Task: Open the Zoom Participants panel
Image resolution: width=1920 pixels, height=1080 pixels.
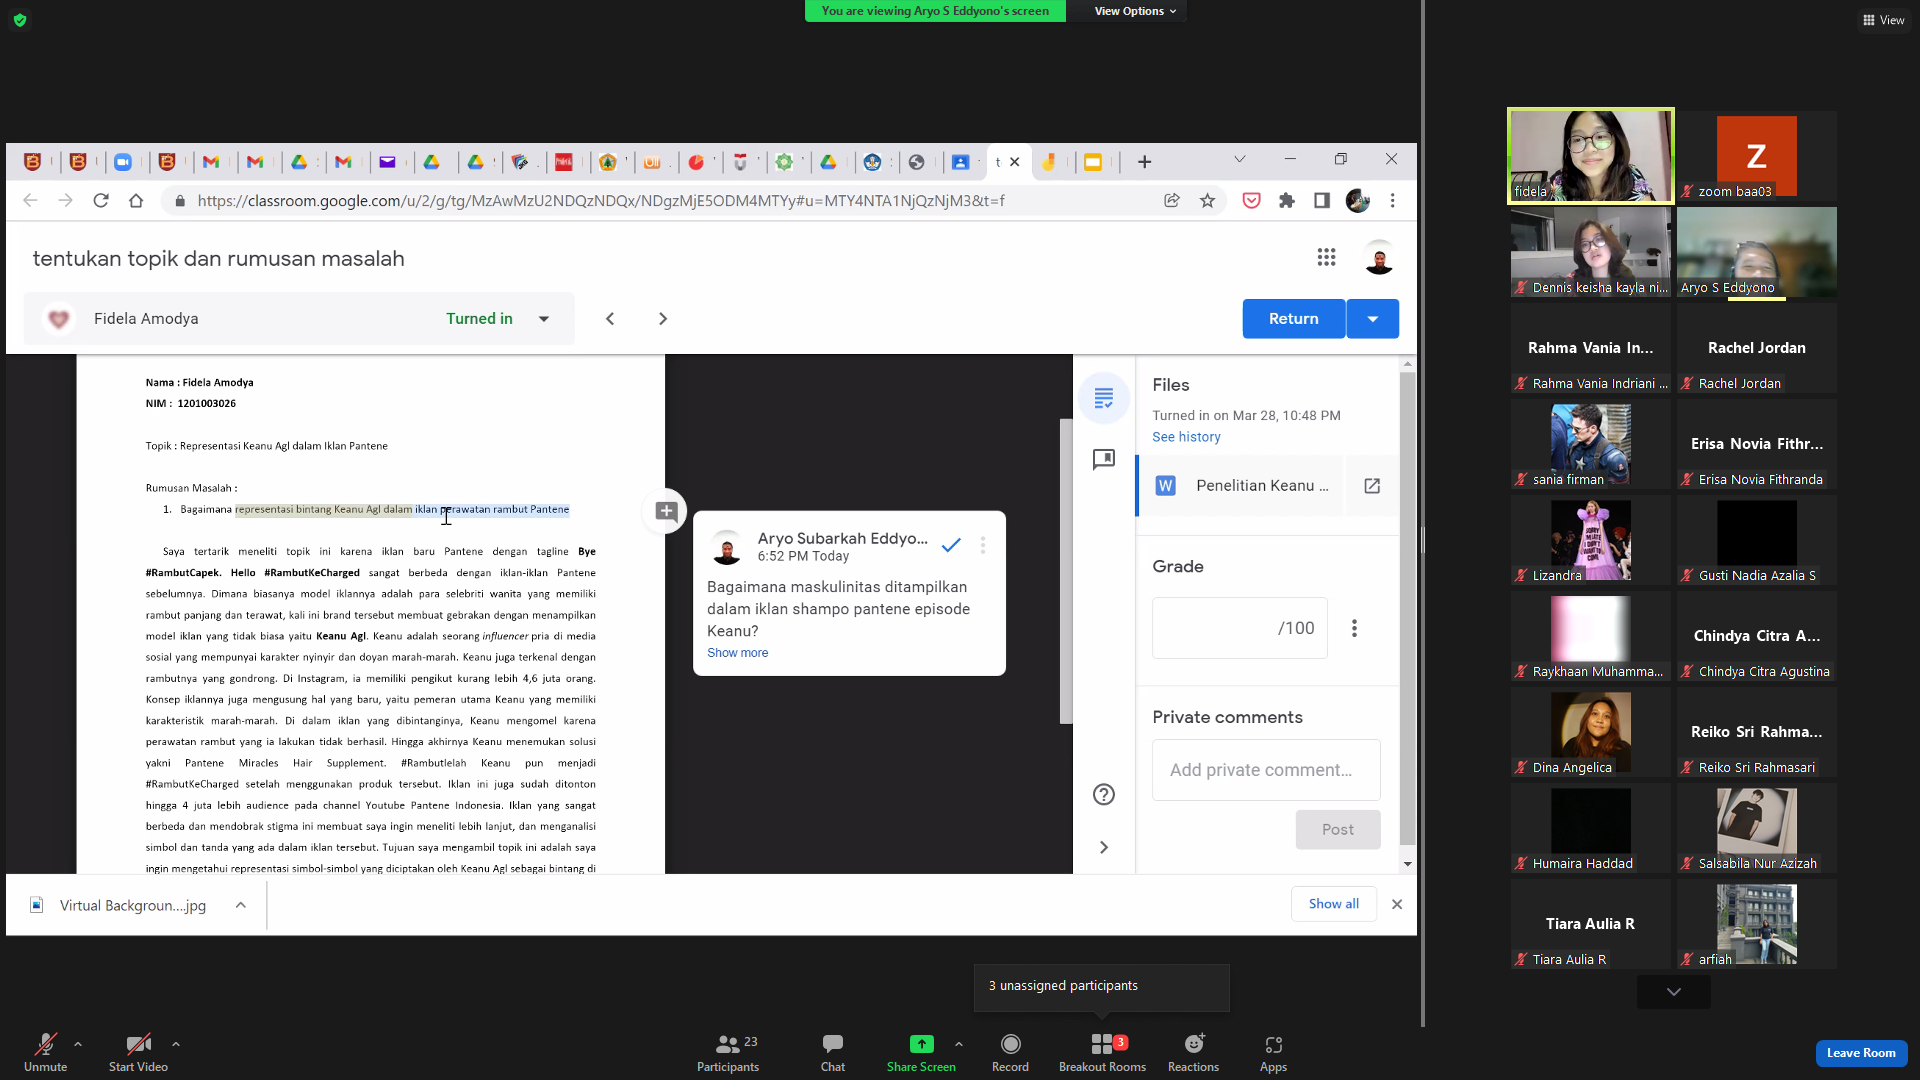Action: coord(728,1053)
